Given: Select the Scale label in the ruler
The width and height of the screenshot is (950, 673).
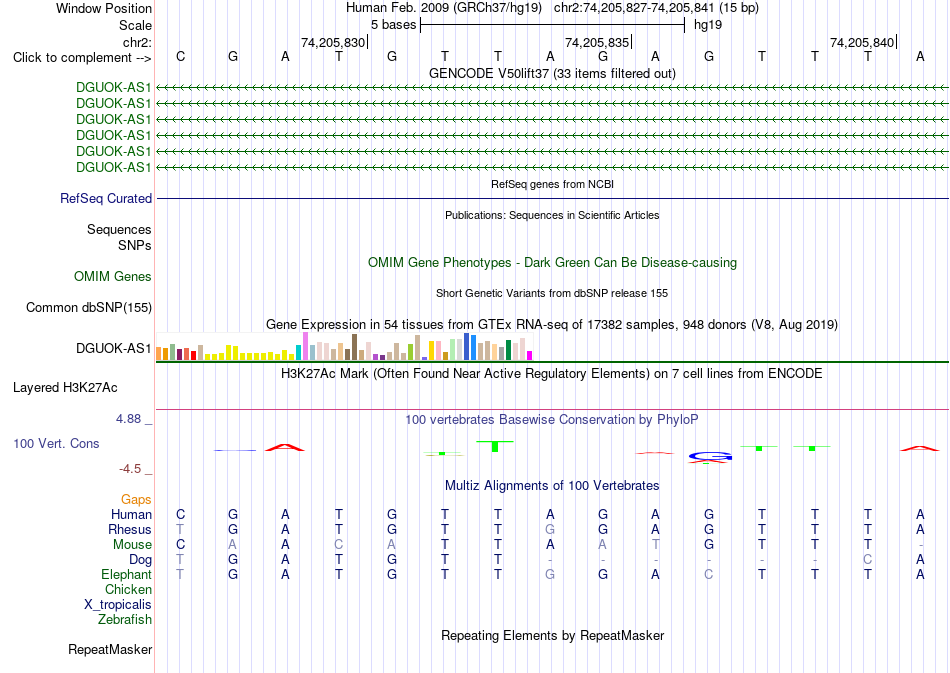Looking at the screenshot, I should [135, 25].
